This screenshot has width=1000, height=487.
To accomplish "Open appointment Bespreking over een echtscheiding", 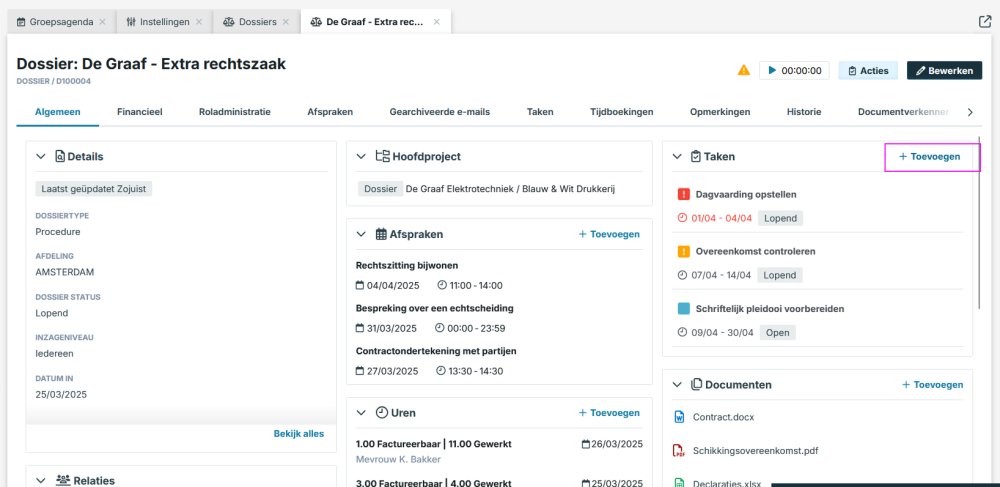I will 434,308.
